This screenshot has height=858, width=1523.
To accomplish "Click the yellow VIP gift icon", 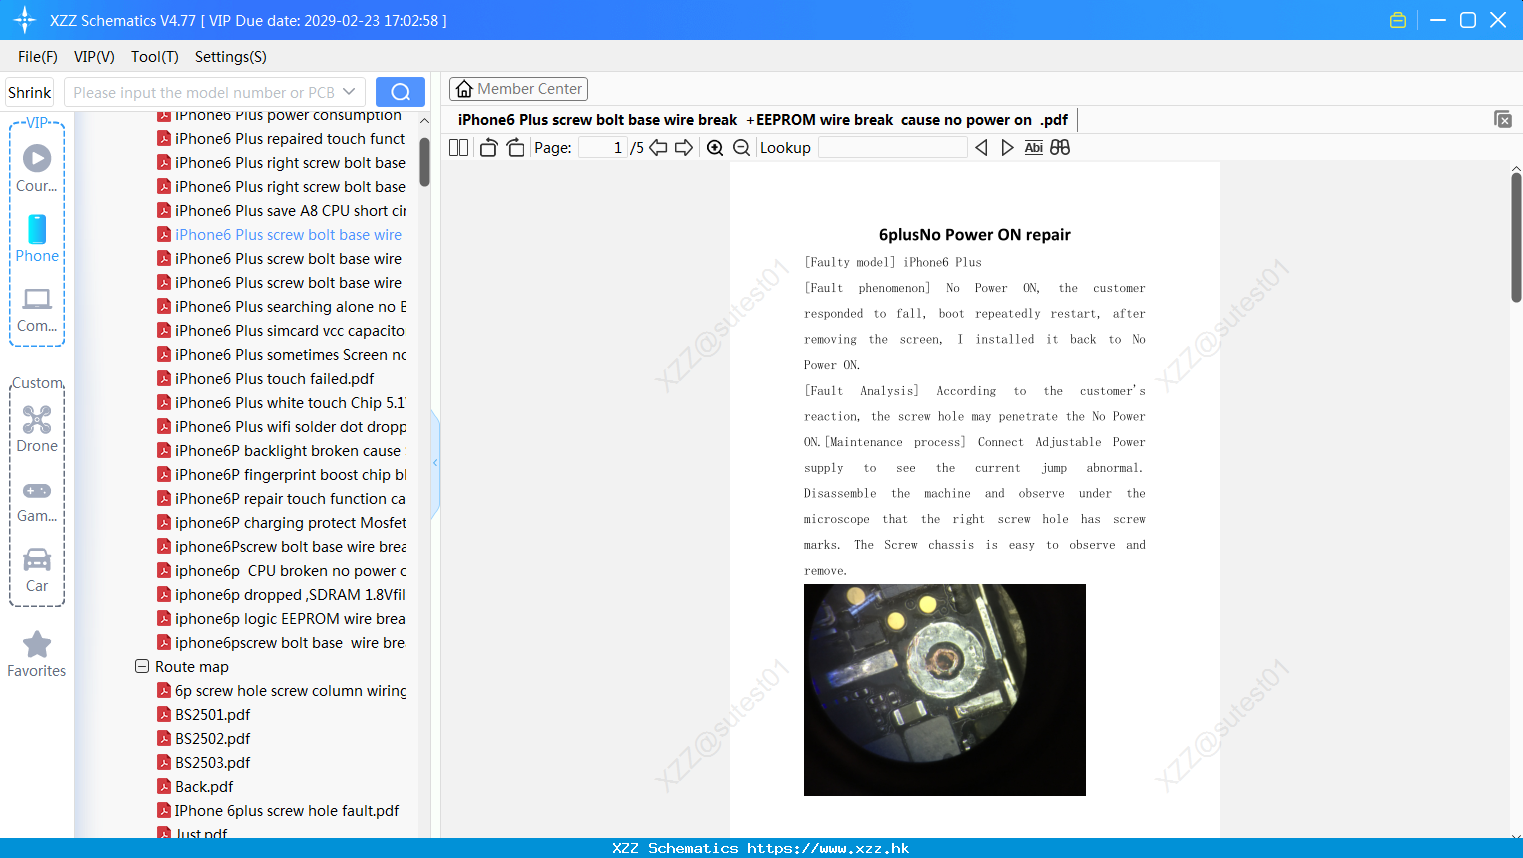I will (x=1398, y=20).
